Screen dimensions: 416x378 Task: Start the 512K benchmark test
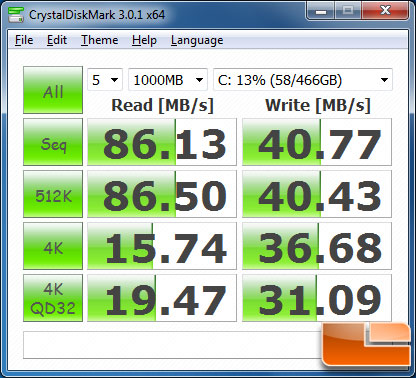53,194
